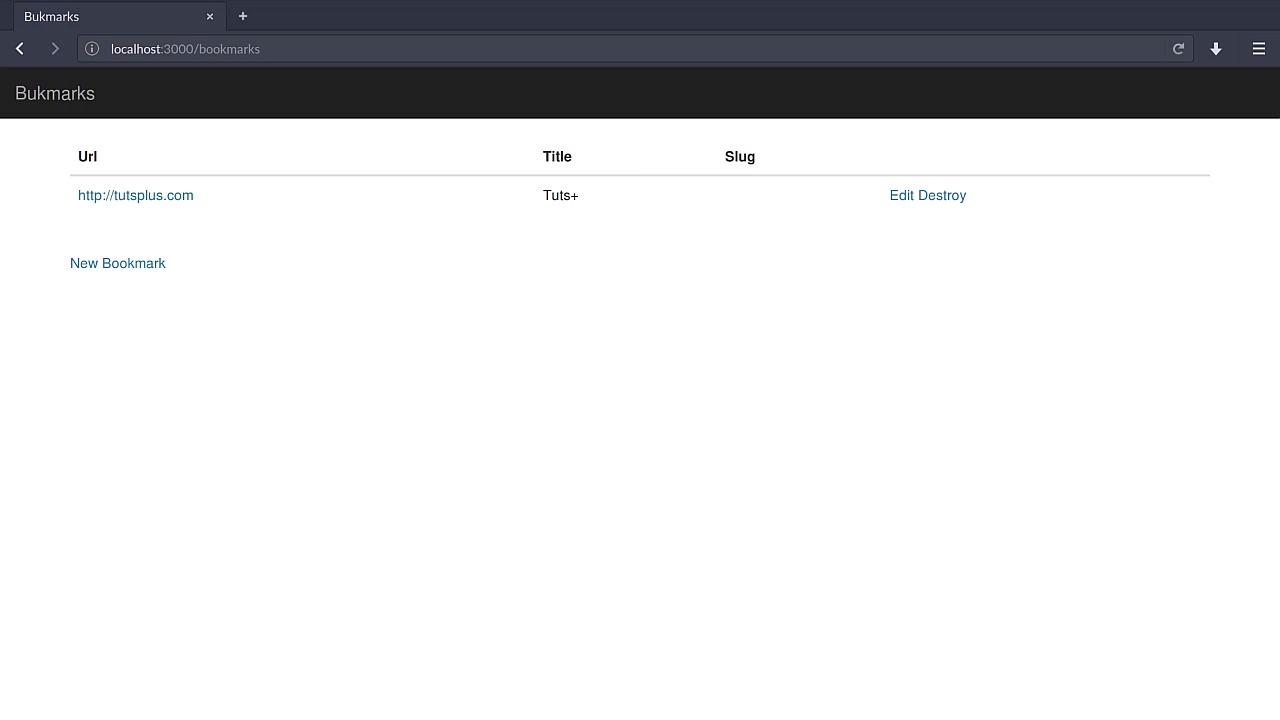Viewport: 1280px width, 720px height.
Task: Click the browser forward arrow
Action: pyautogui.click(x=55, y=48)
